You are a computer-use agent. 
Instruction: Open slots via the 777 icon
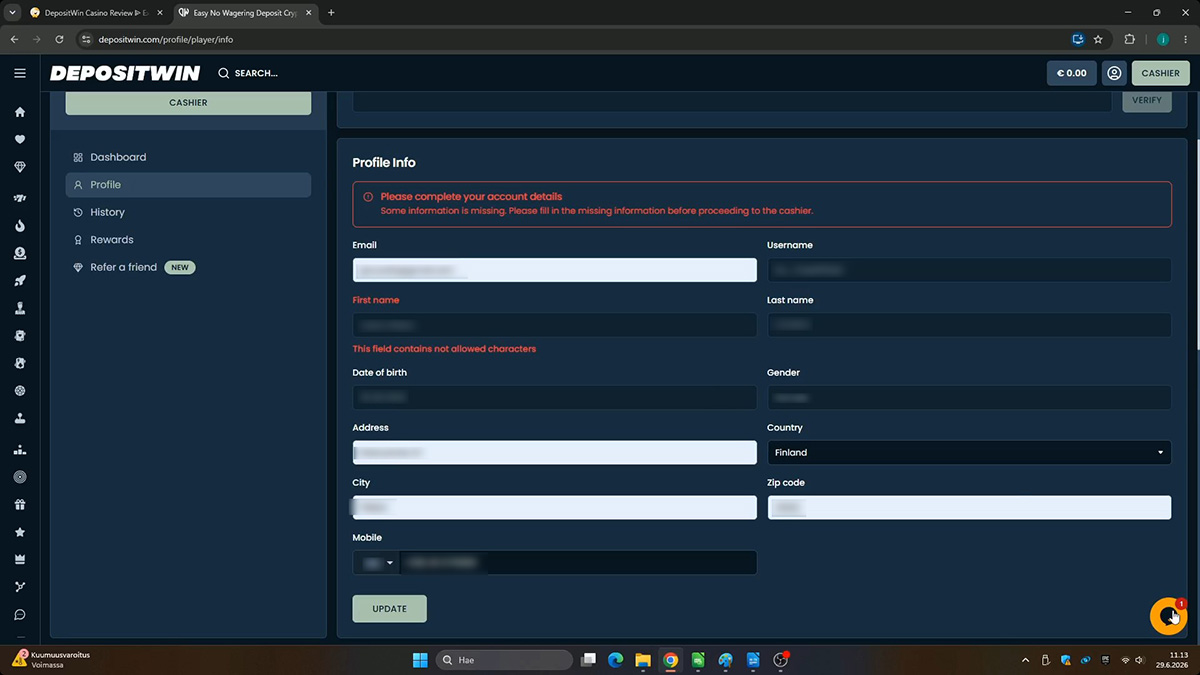(x=20, y=199)
